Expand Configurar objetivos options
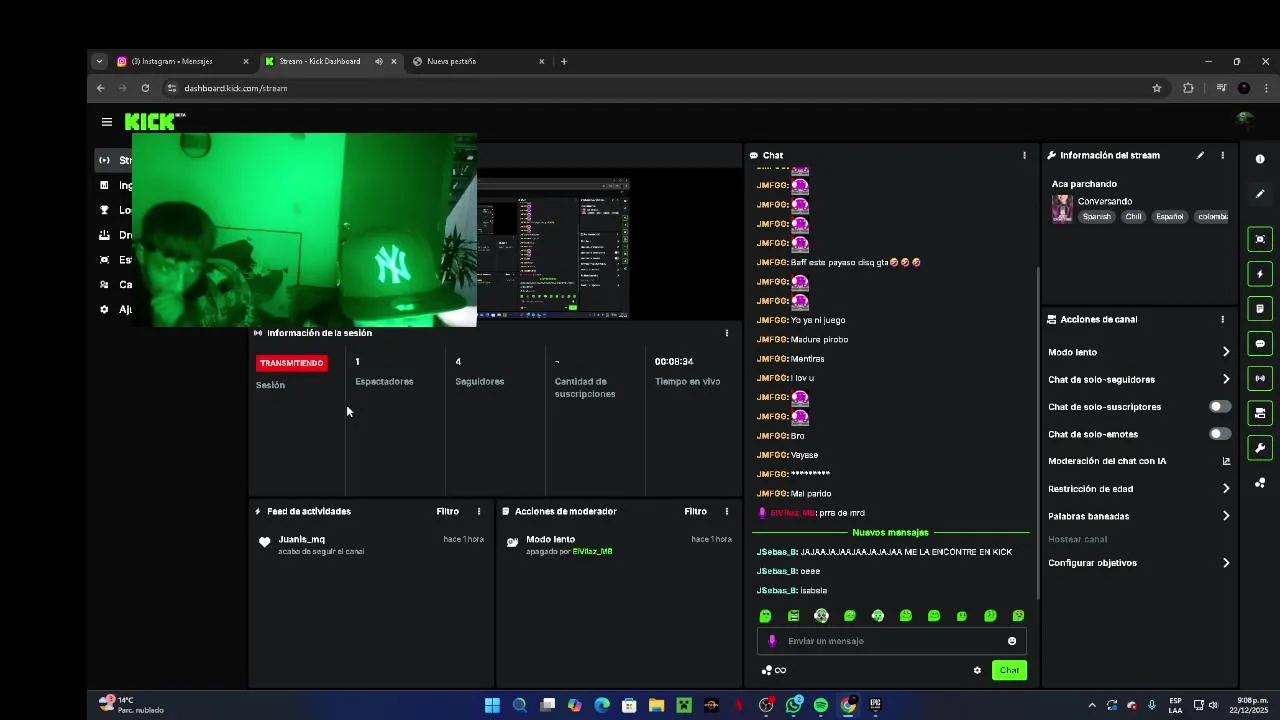The image size is (1280, 720). tap(1226, 563)
